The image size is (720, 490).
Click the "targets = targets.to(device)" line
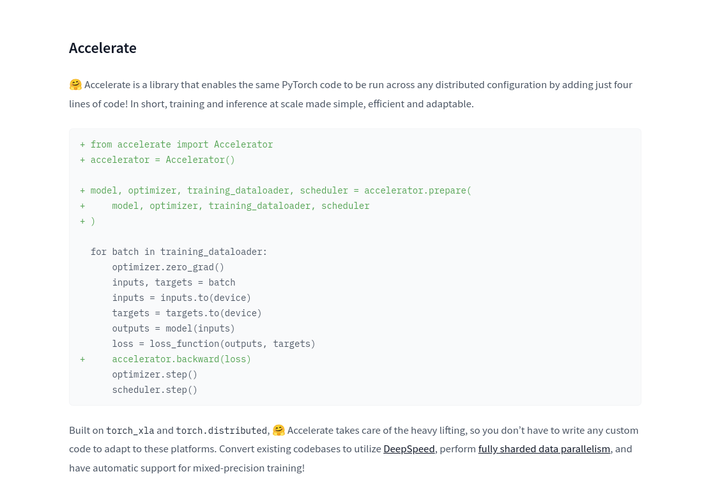(x=187, y=313)
